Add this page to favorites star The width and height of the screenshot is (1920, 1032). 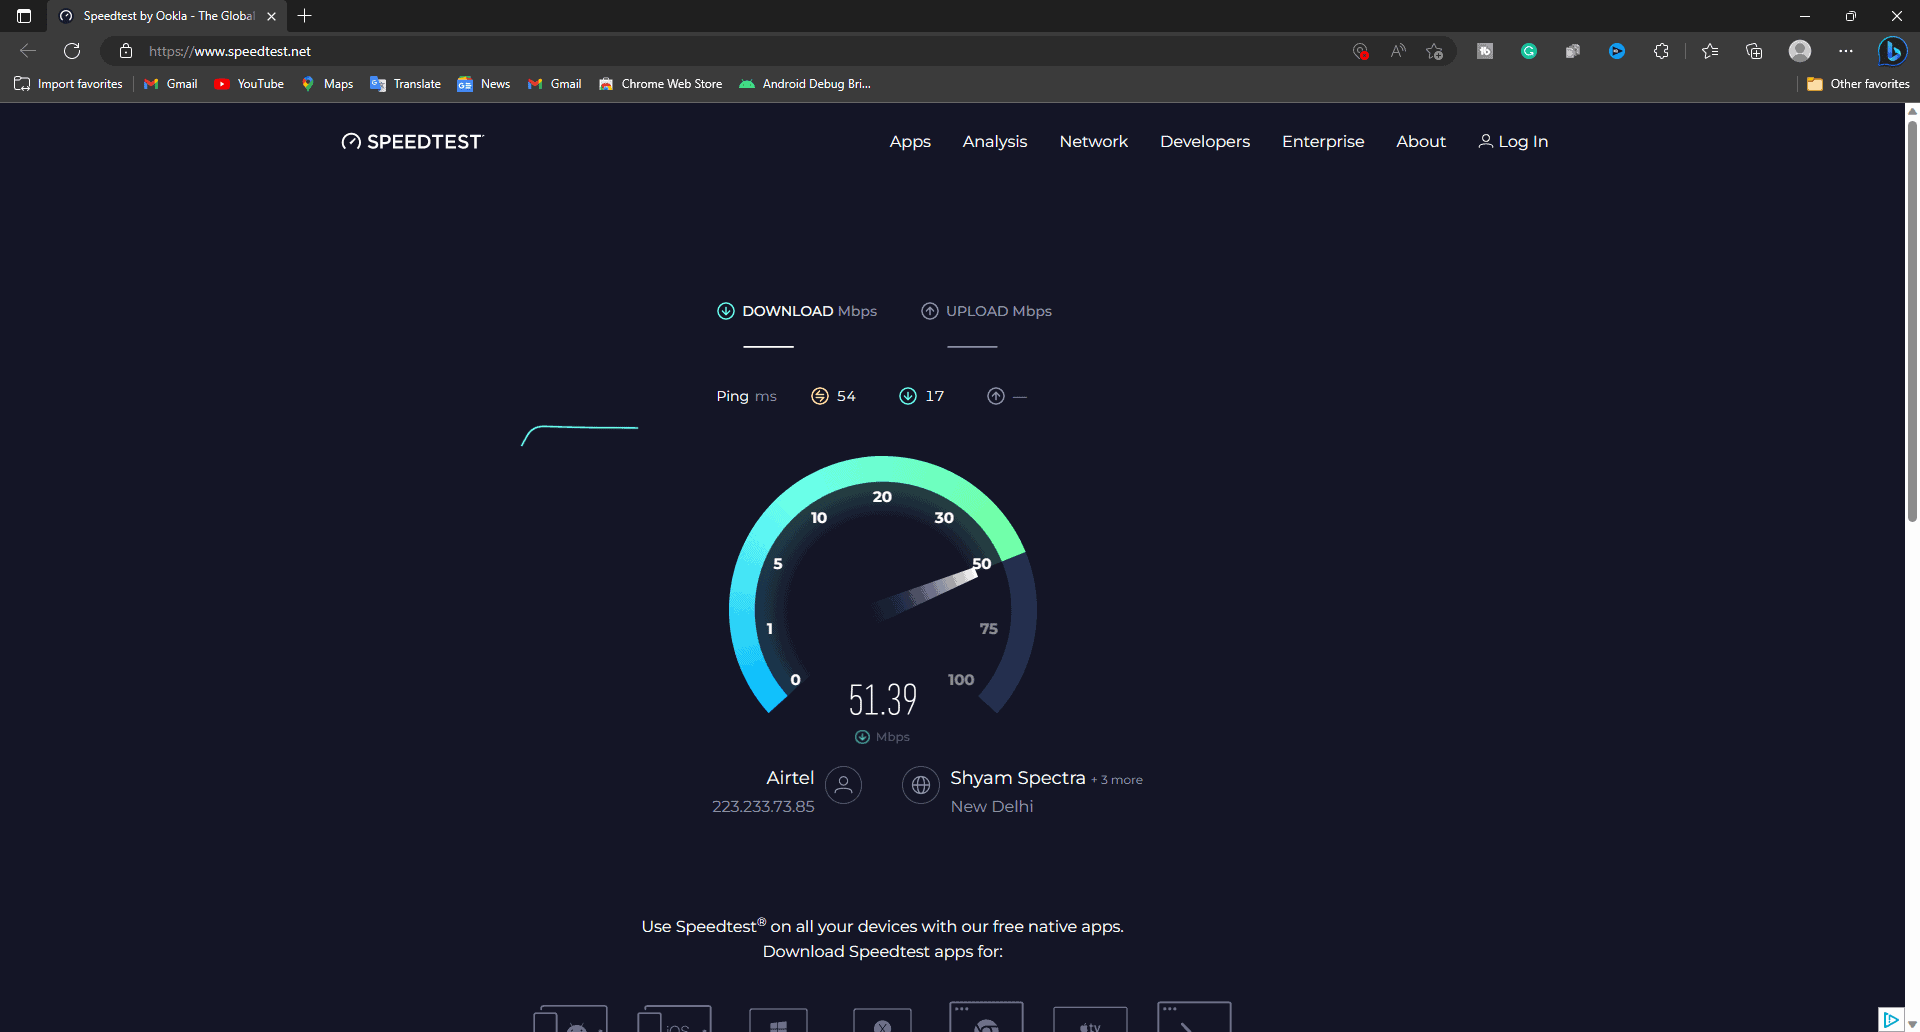(1435, 51)
